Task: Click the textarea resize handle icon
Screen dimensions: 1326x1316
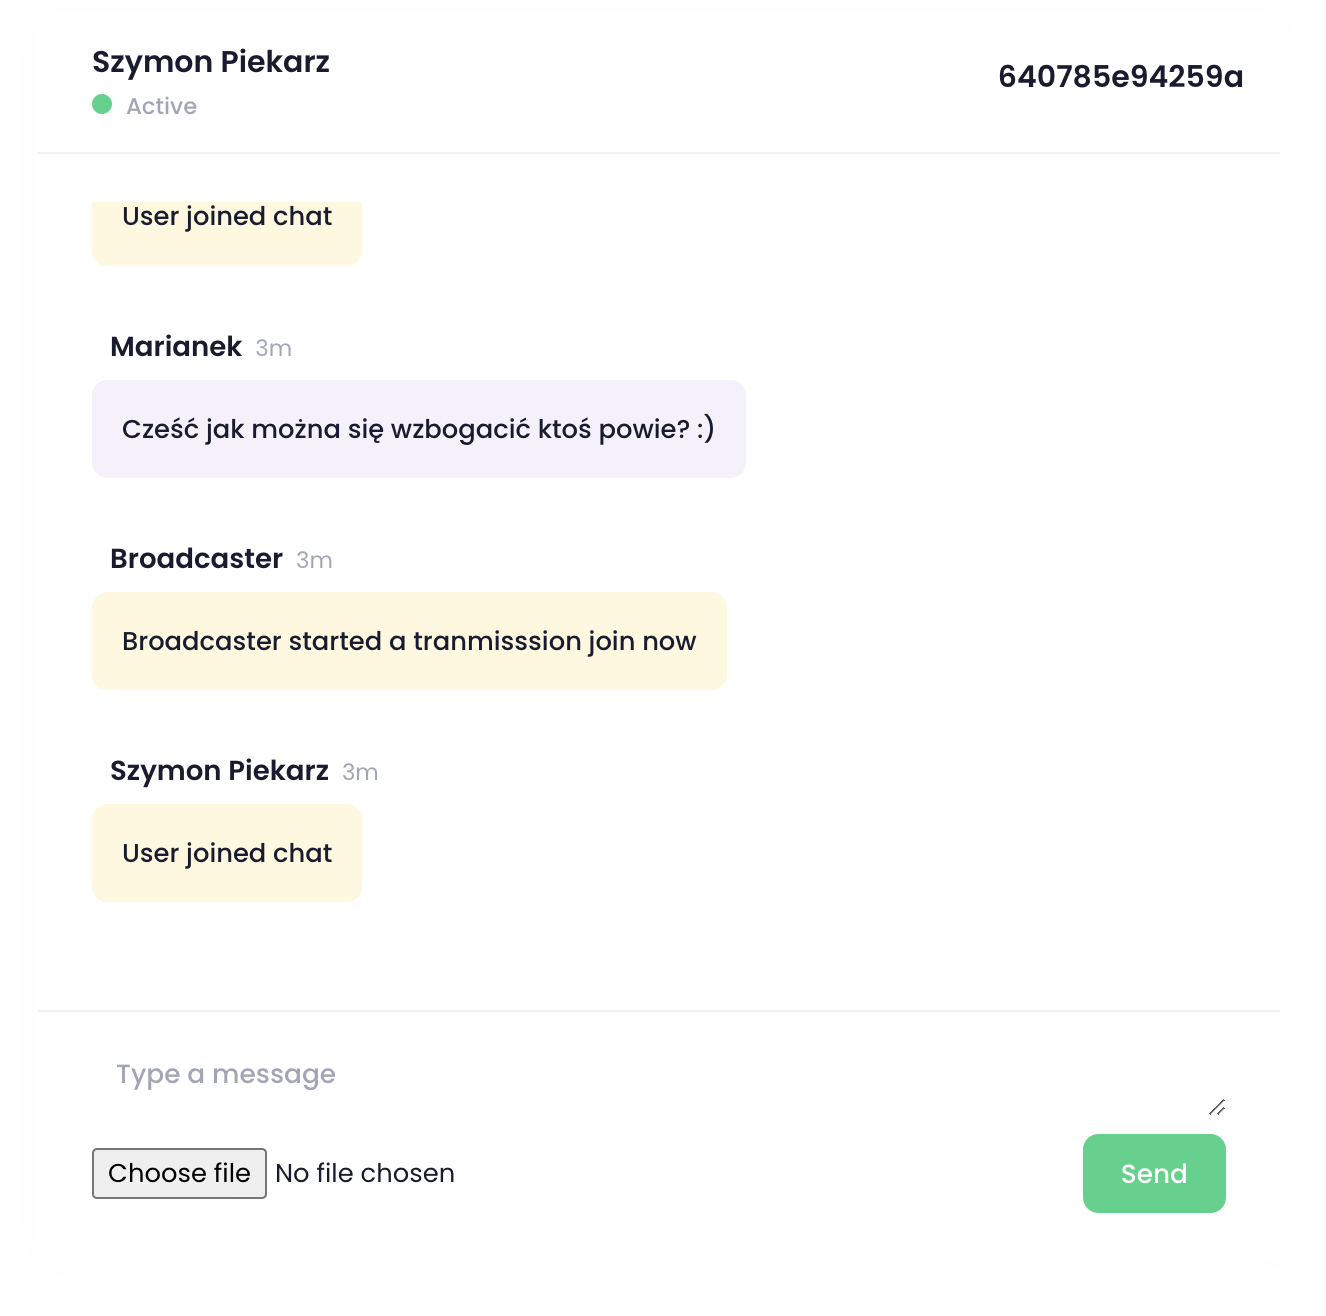Action: 1217,1107
